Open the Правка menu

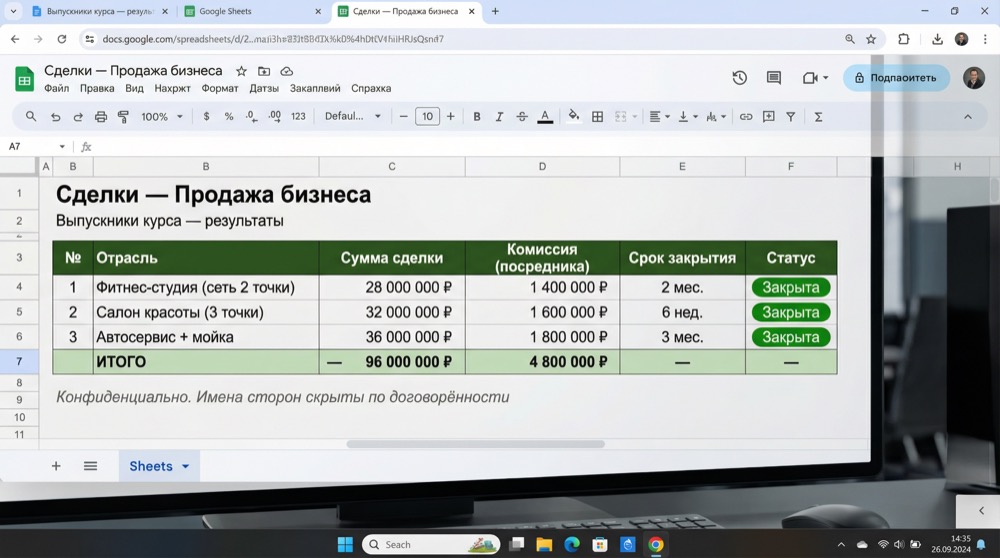click(97, 88)
